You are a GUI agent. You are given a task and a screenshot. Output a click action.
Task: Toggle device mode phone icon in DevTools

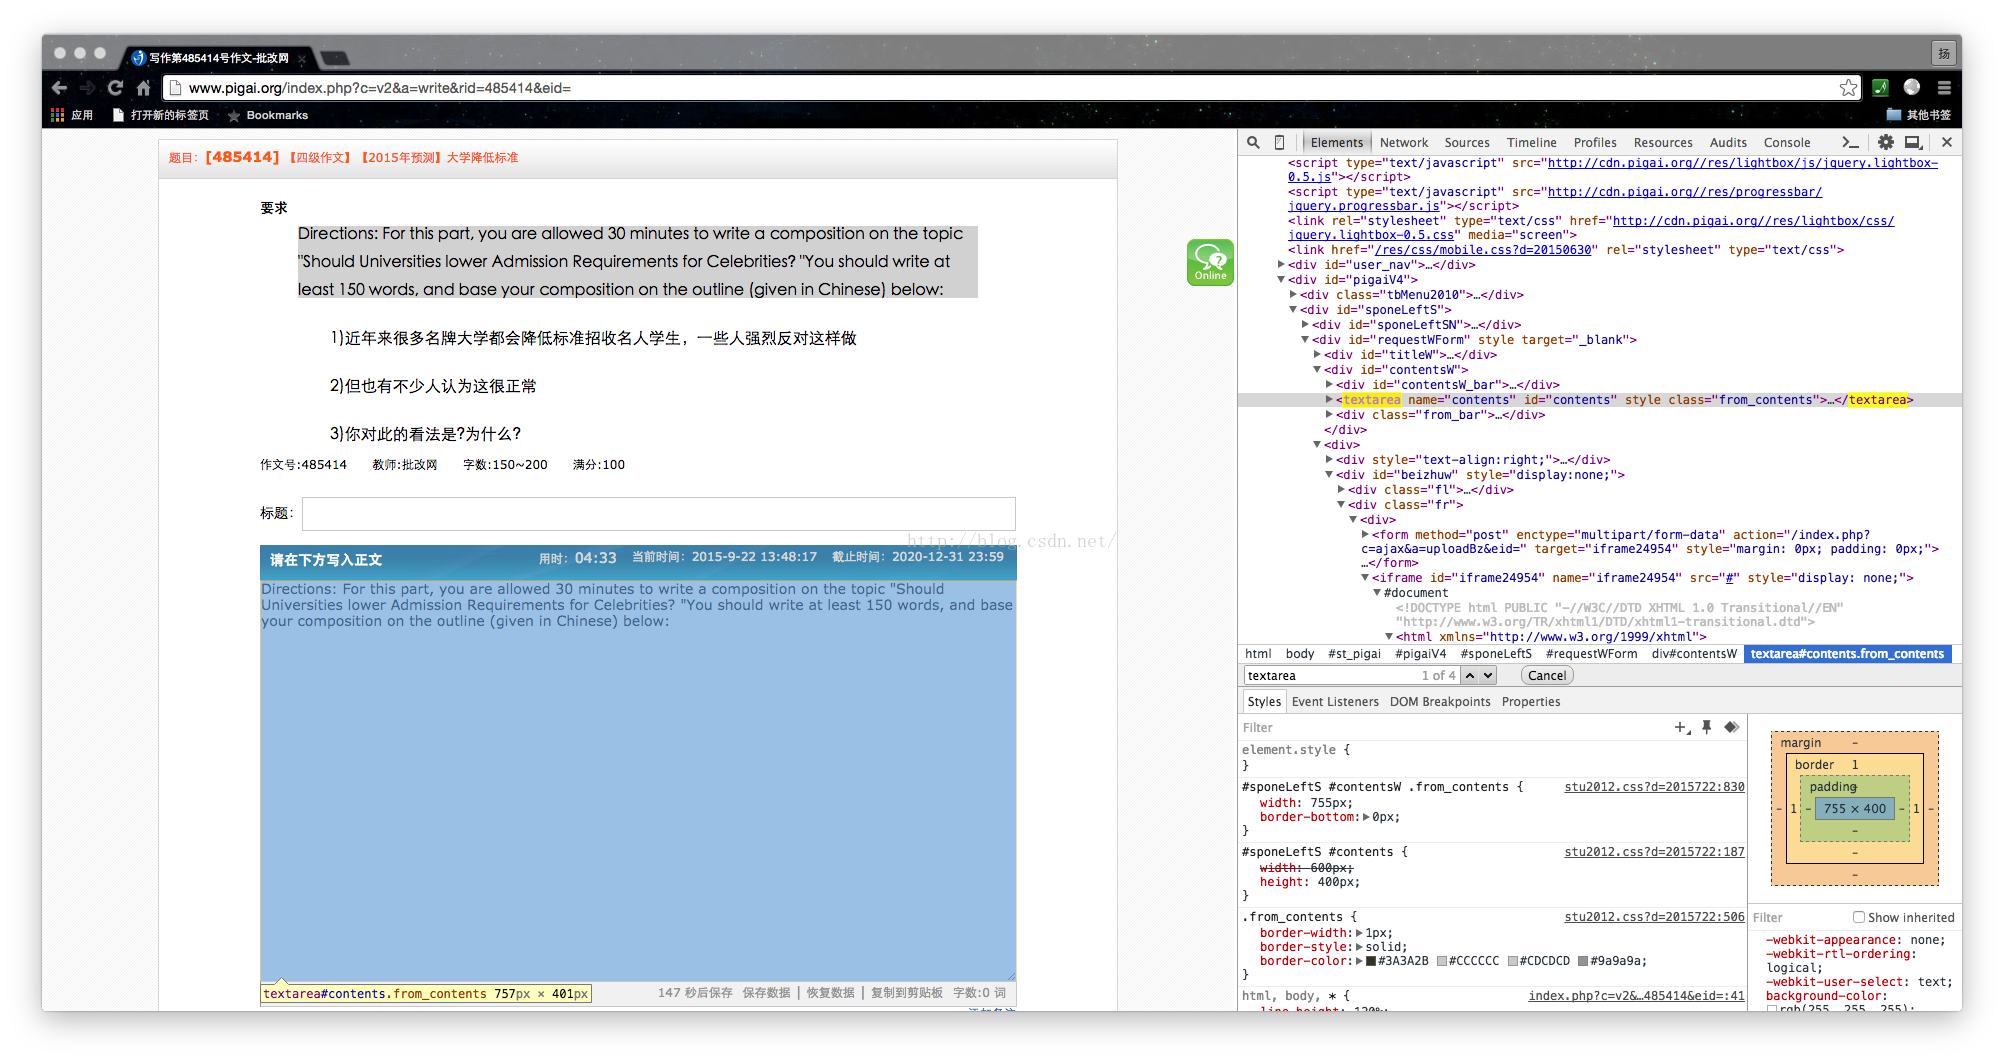[x=1279, y=143]
